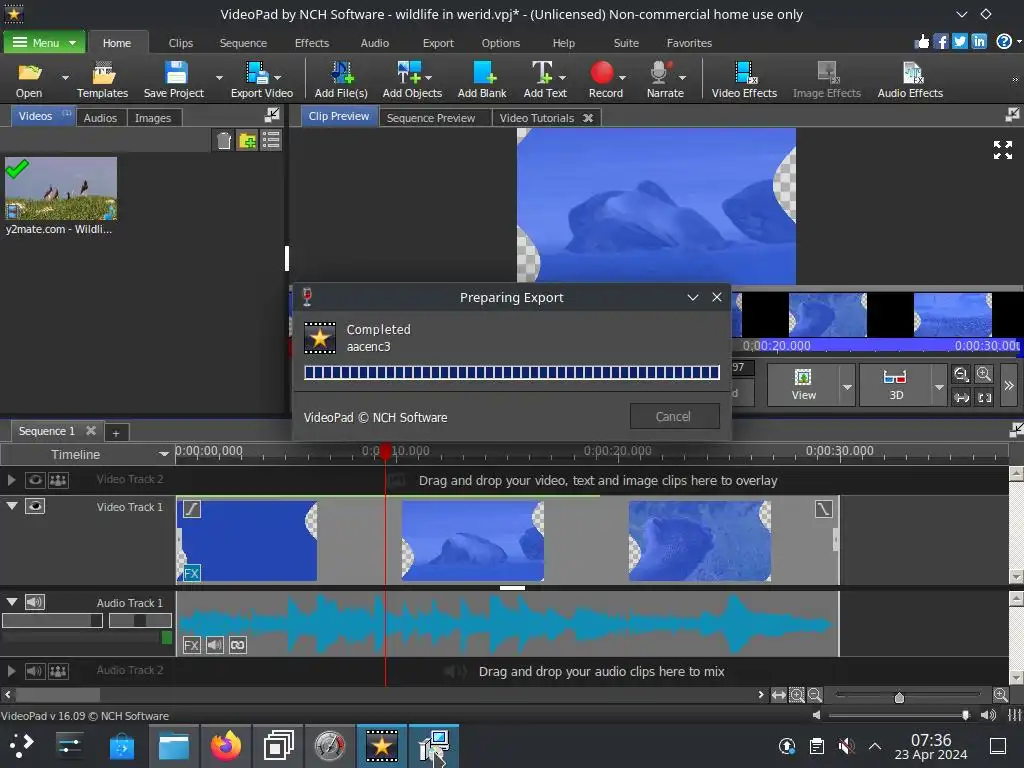The width and height of the screenshot is (1024, 768).
Task: Click the Add Objects icon
Action: point(412,80)
